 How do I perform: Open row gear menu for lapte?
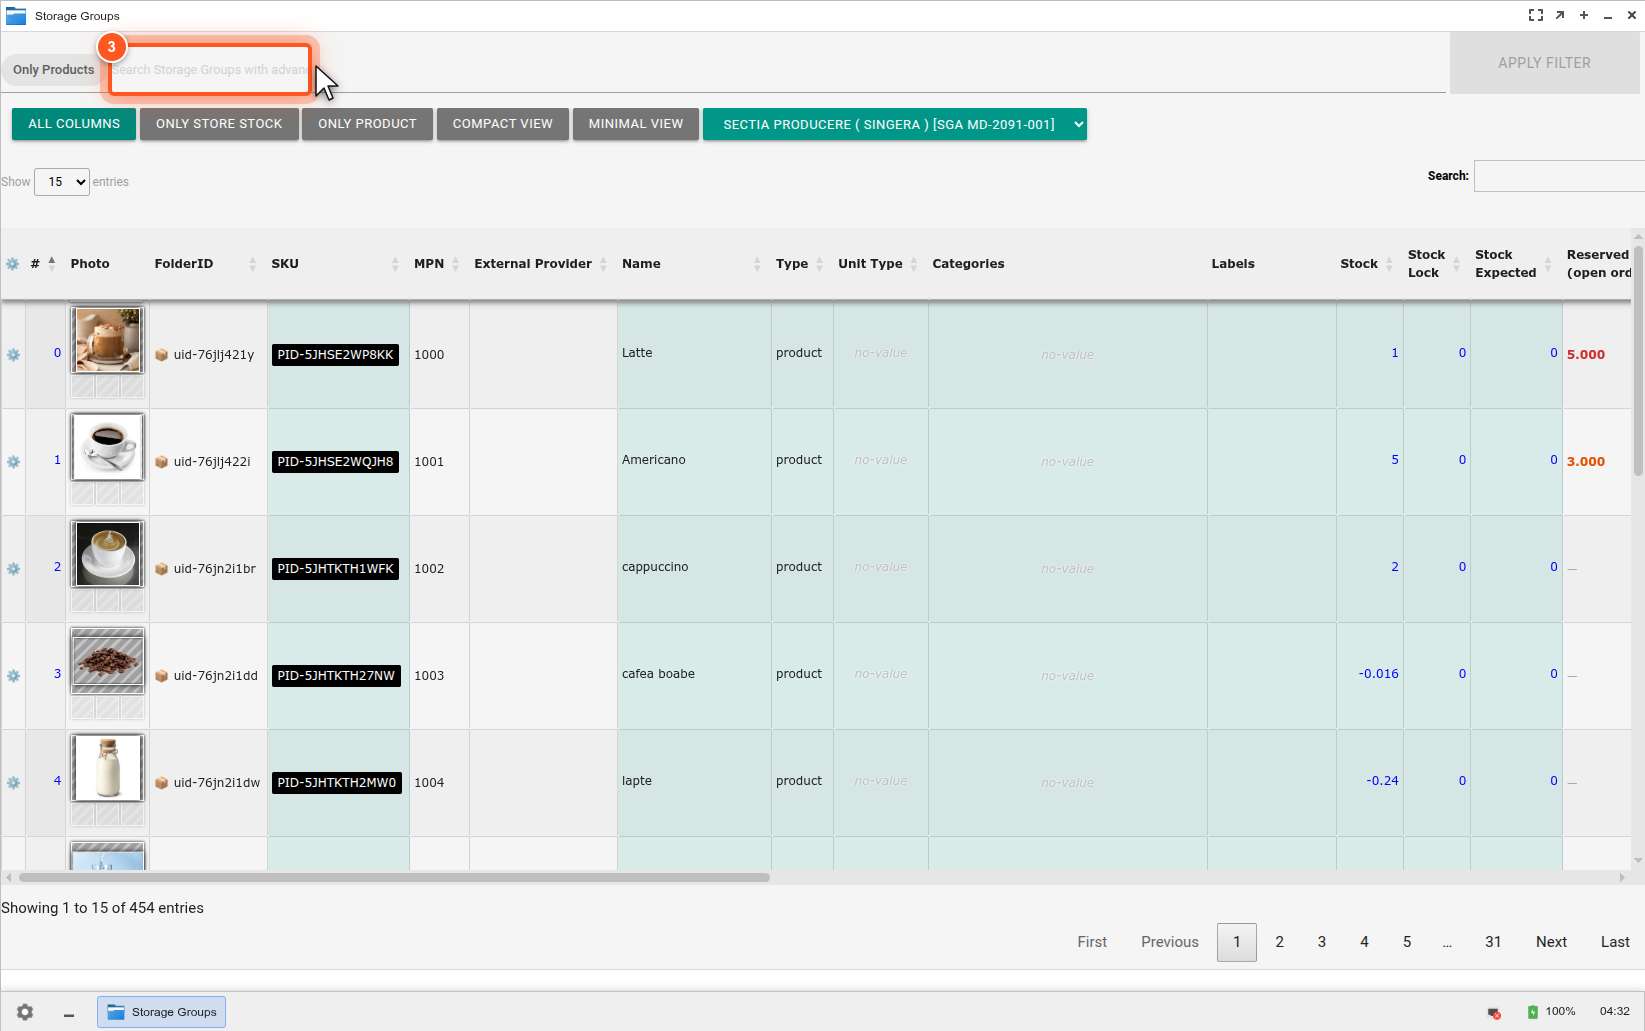(13, 783)
